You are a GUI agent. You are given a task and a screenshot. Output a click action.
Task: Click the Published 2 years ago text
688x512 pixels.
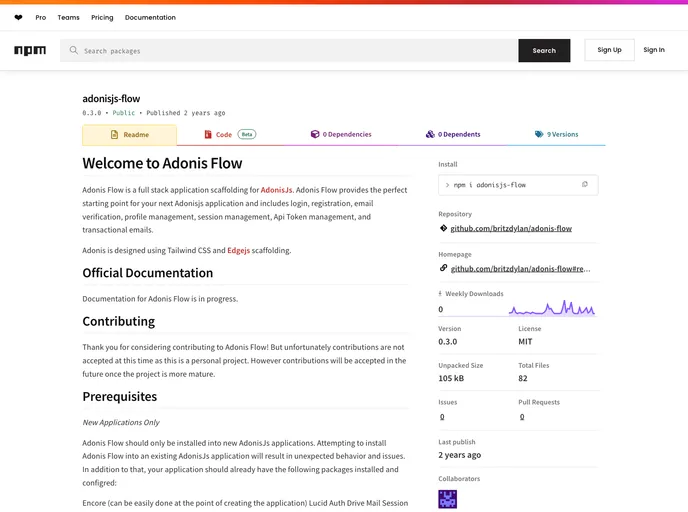(186, 113)
